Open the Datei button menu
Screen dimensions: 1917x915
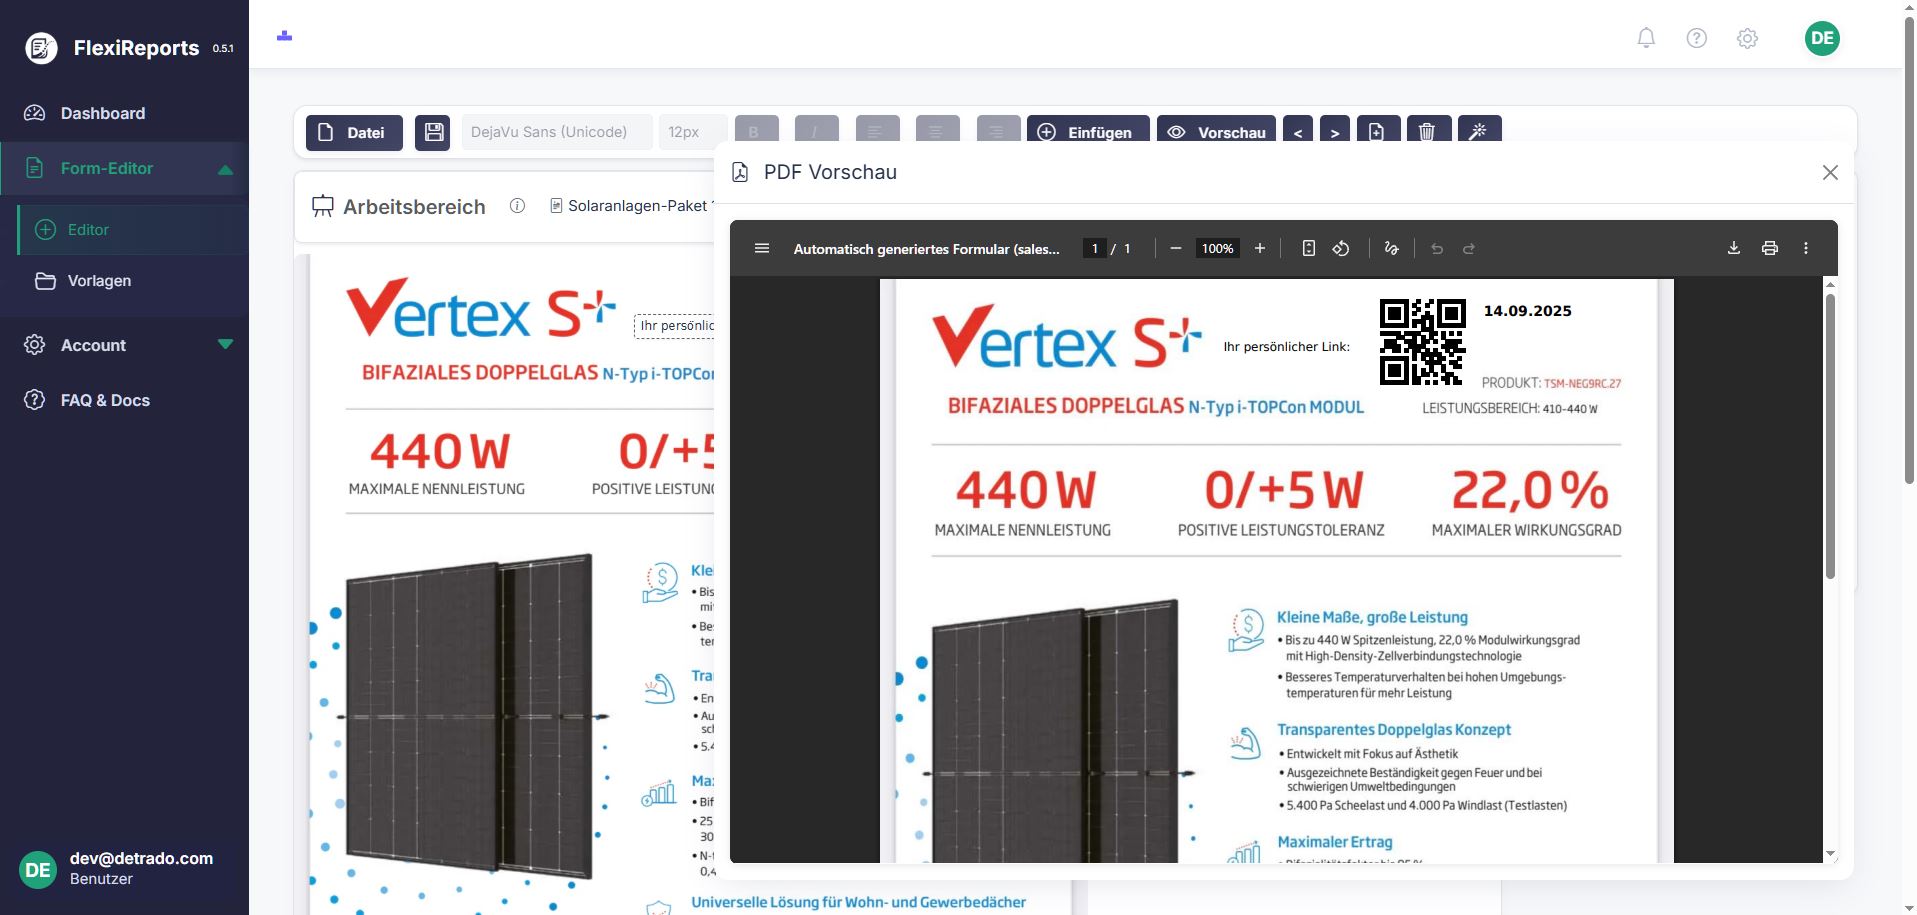(354, 132)
